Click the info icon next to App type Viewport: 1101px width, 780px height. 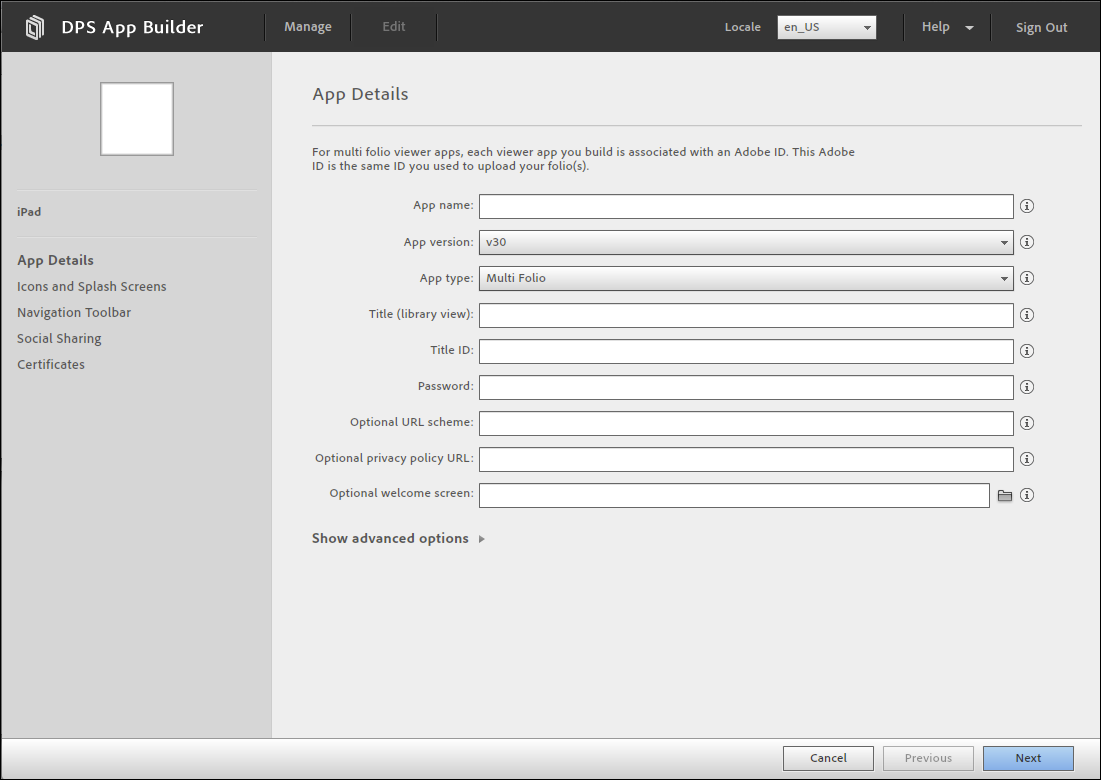pyautogui.click(x=1026, y=278)
